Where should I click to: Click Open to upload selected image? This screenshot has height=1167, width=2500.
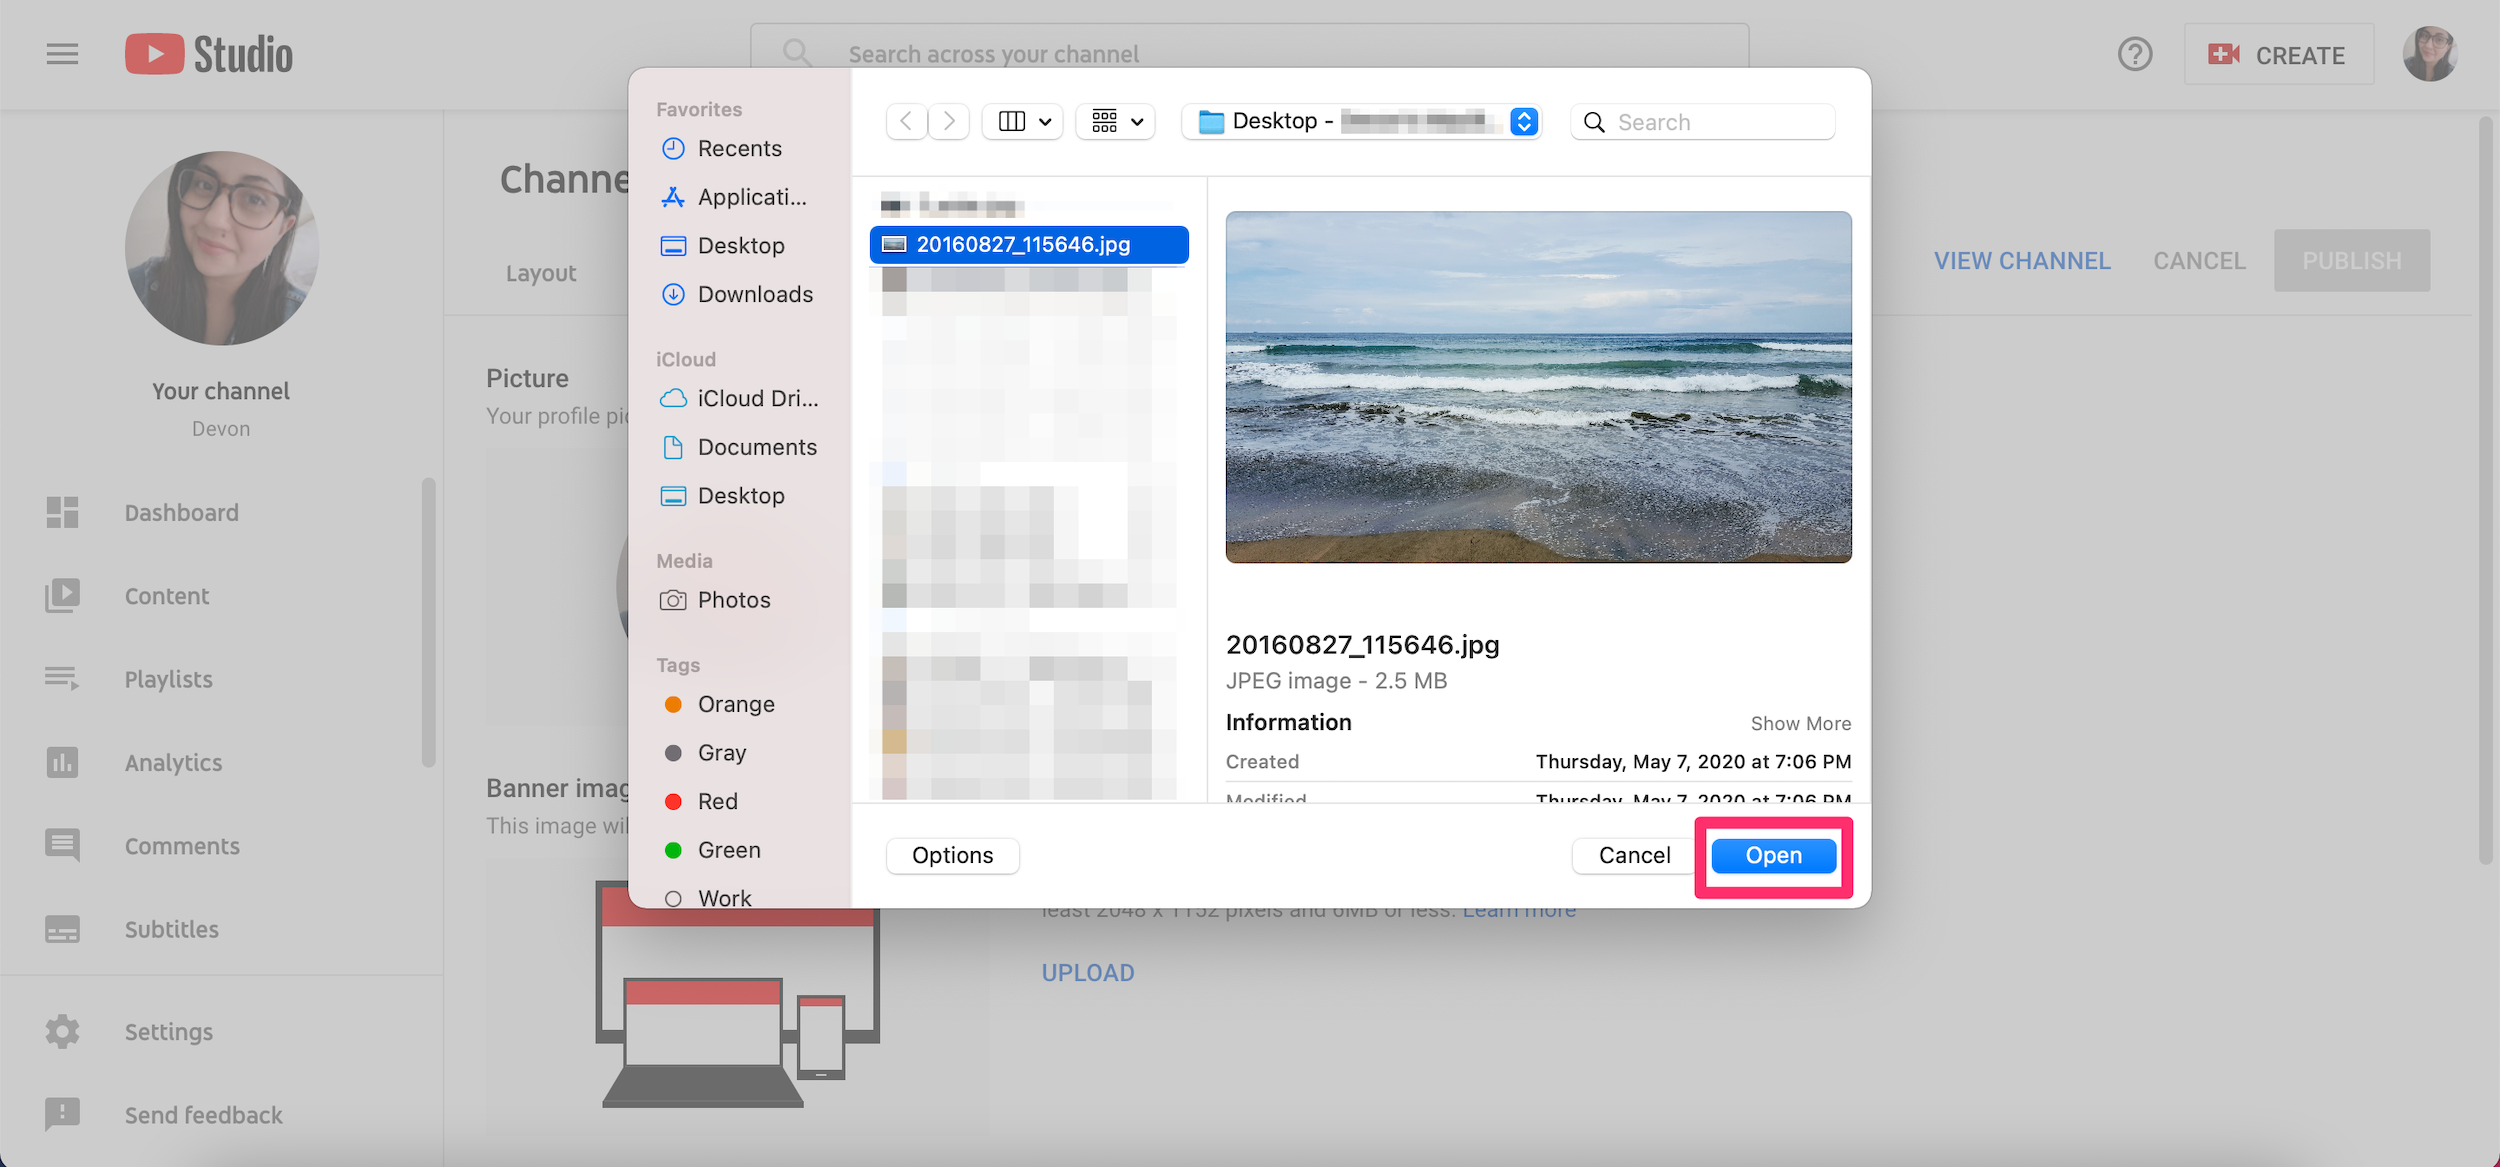pyautogui.click(x=1773, y=855)
